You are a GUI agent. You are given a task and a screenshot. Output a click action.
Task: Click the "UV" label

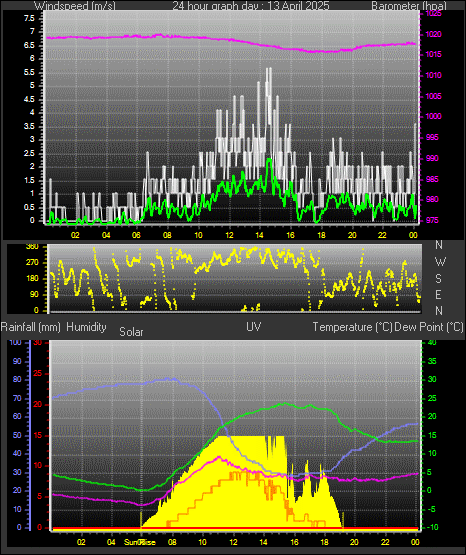(x=254, y=327)
